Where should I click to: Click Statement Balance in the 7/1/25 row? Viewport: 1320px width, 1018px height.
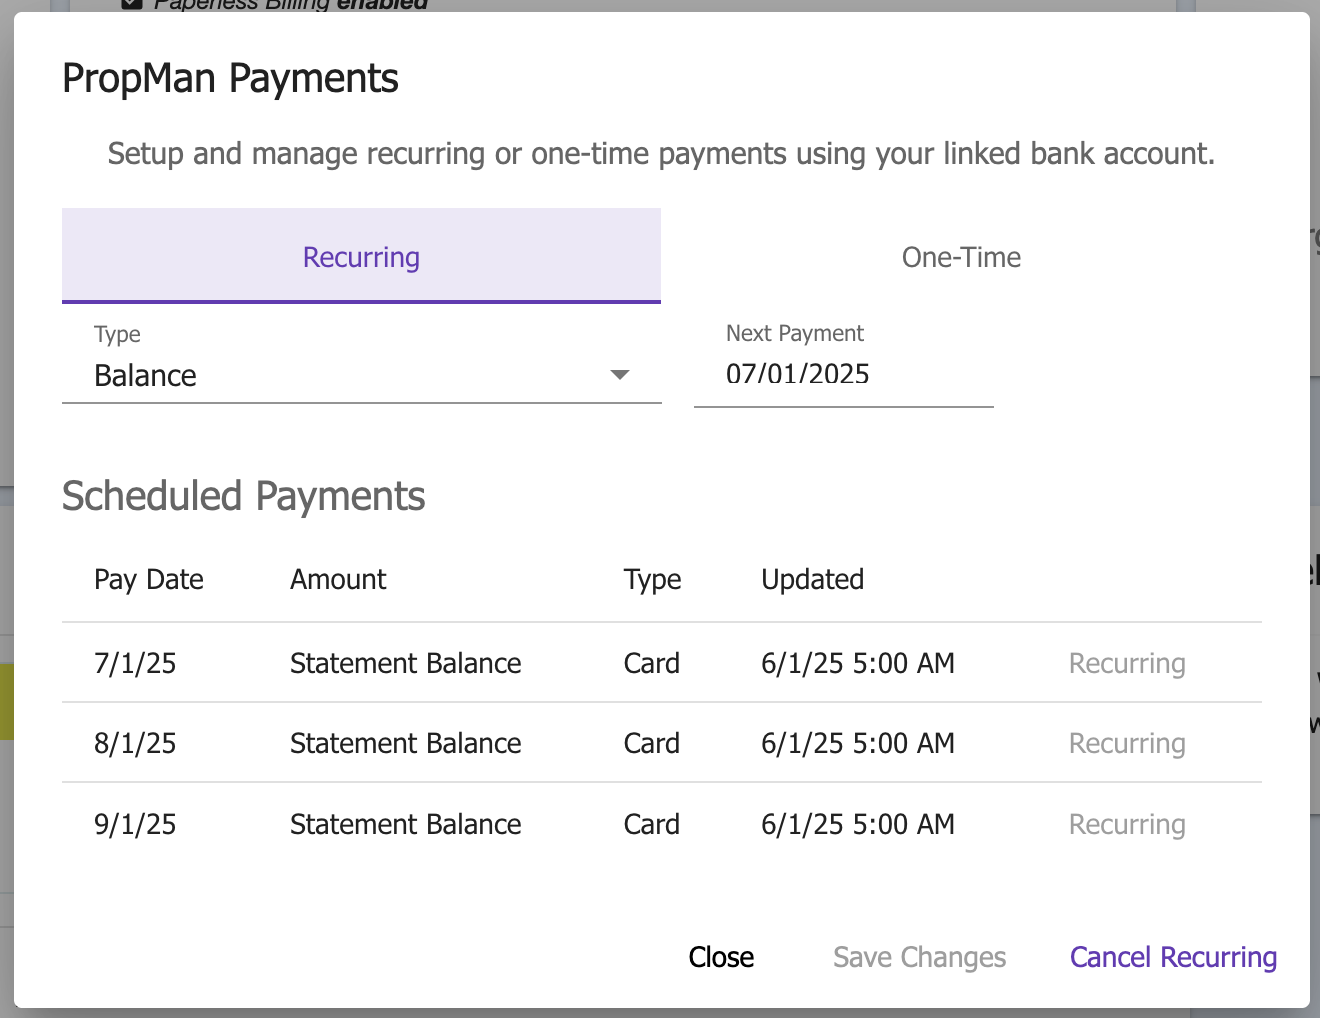[x=405, y=663]
